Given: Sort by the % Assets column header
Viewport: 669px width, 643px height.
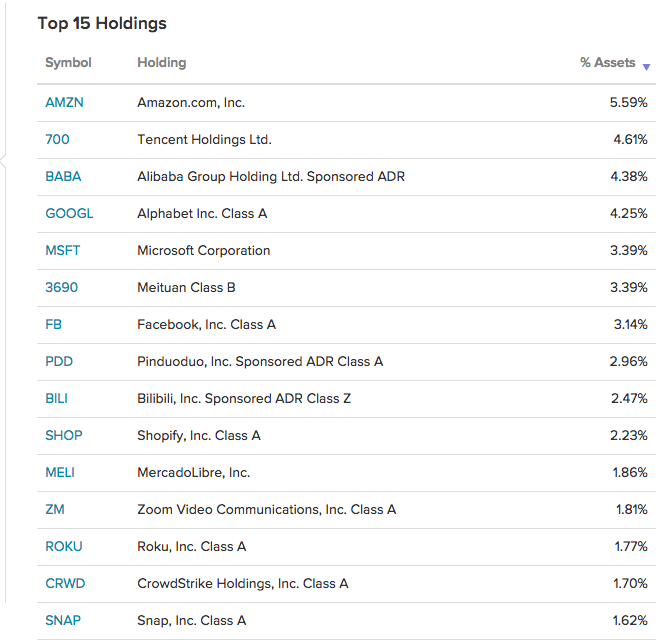Looking at the screenshot, I should pyautogui.click(x=608, y=63).
